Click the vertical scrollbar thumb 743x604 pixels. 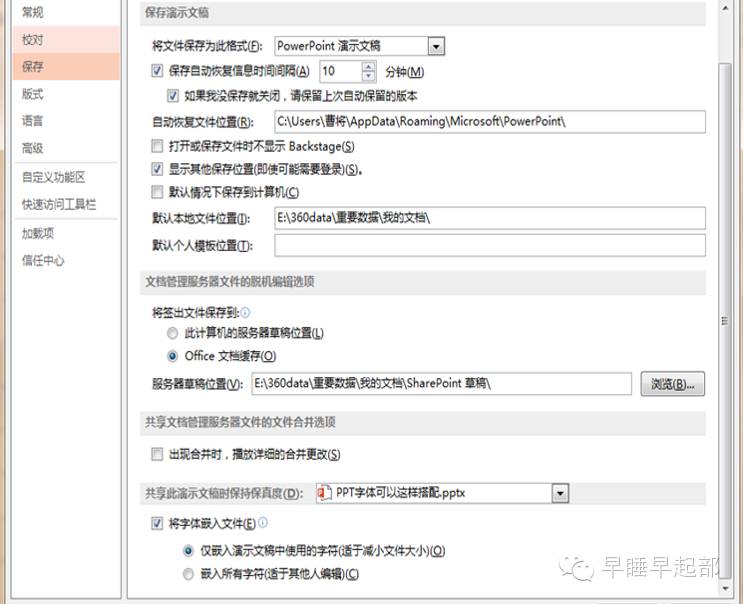(x=725, y=321)
